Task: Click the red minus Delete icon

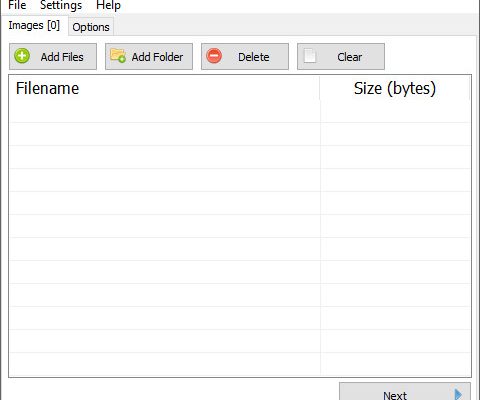Action: pos(214,56)
